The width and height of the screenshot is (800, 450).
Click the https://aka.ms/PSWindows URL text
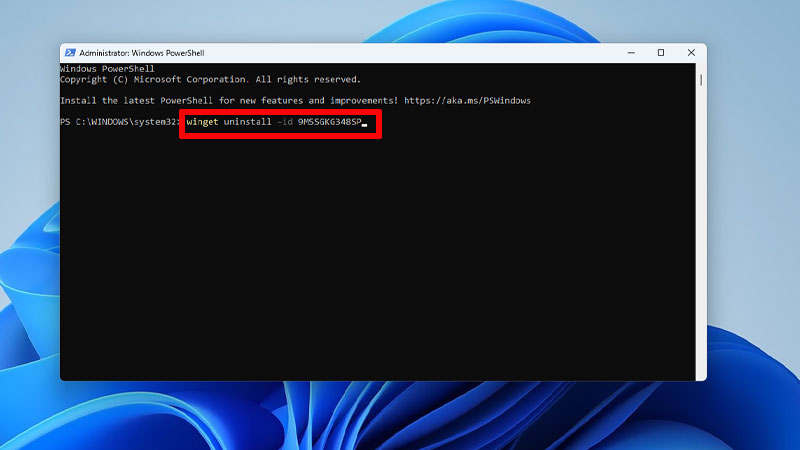pos(467,101)
